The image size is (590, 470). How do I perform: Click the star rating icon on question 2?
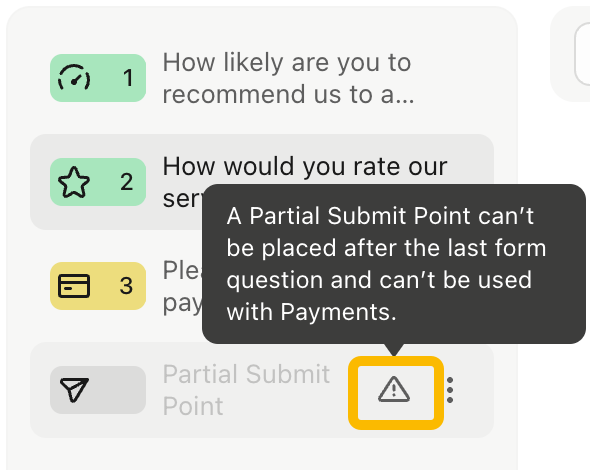(x=74, y=182)
